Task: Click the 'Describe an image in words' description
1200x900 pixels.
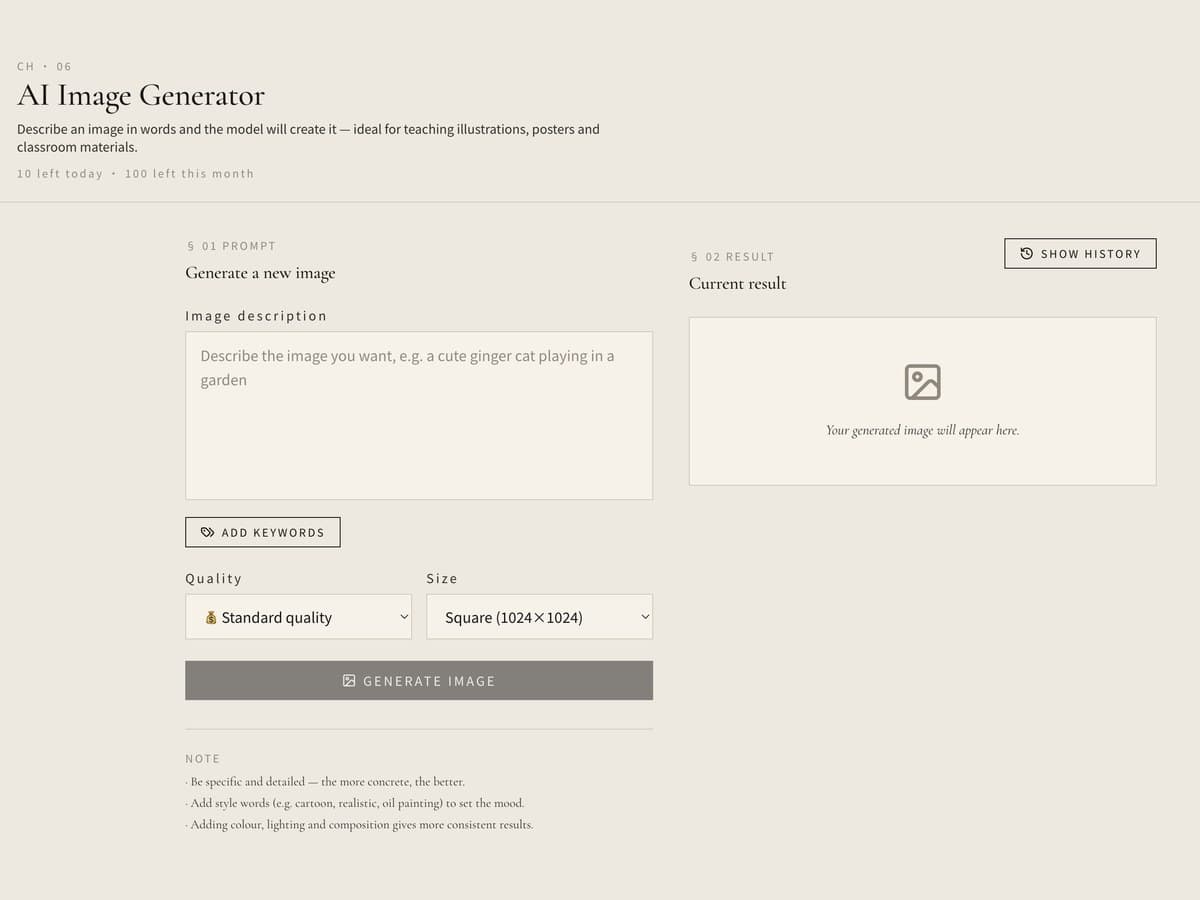Action: click(308, 138)
